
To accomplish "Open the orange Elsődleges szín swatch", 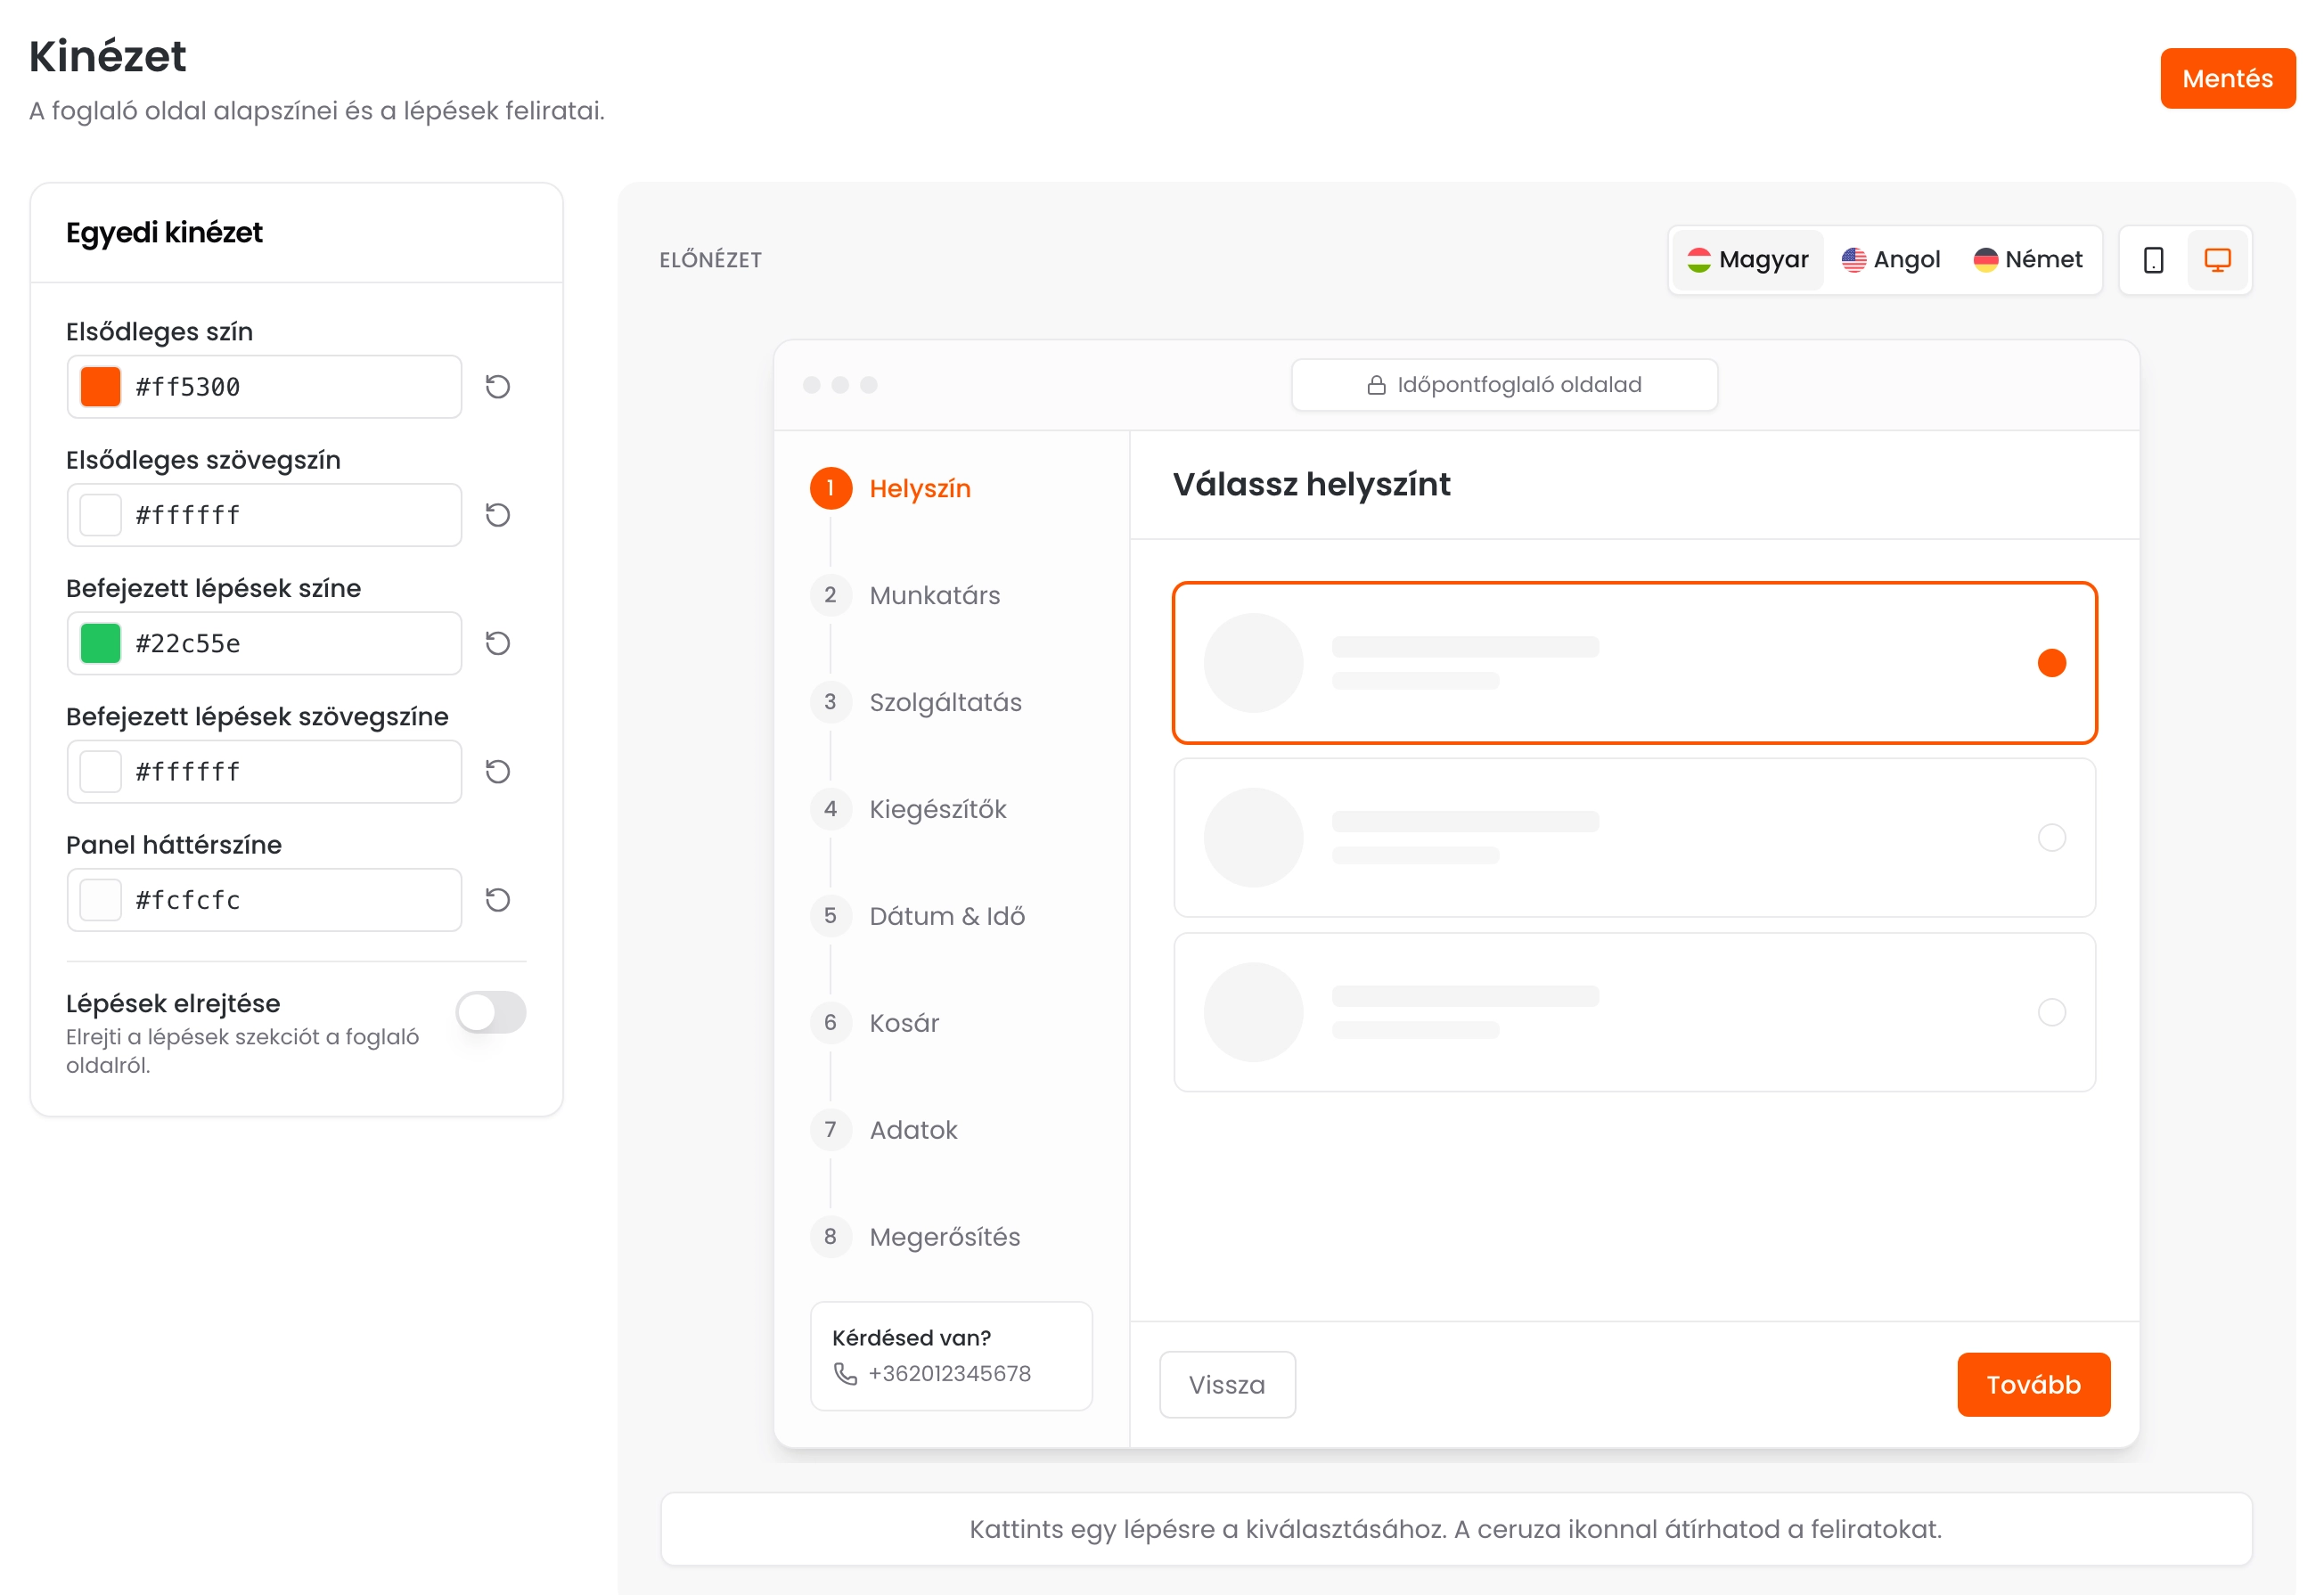I will [100, 387].
